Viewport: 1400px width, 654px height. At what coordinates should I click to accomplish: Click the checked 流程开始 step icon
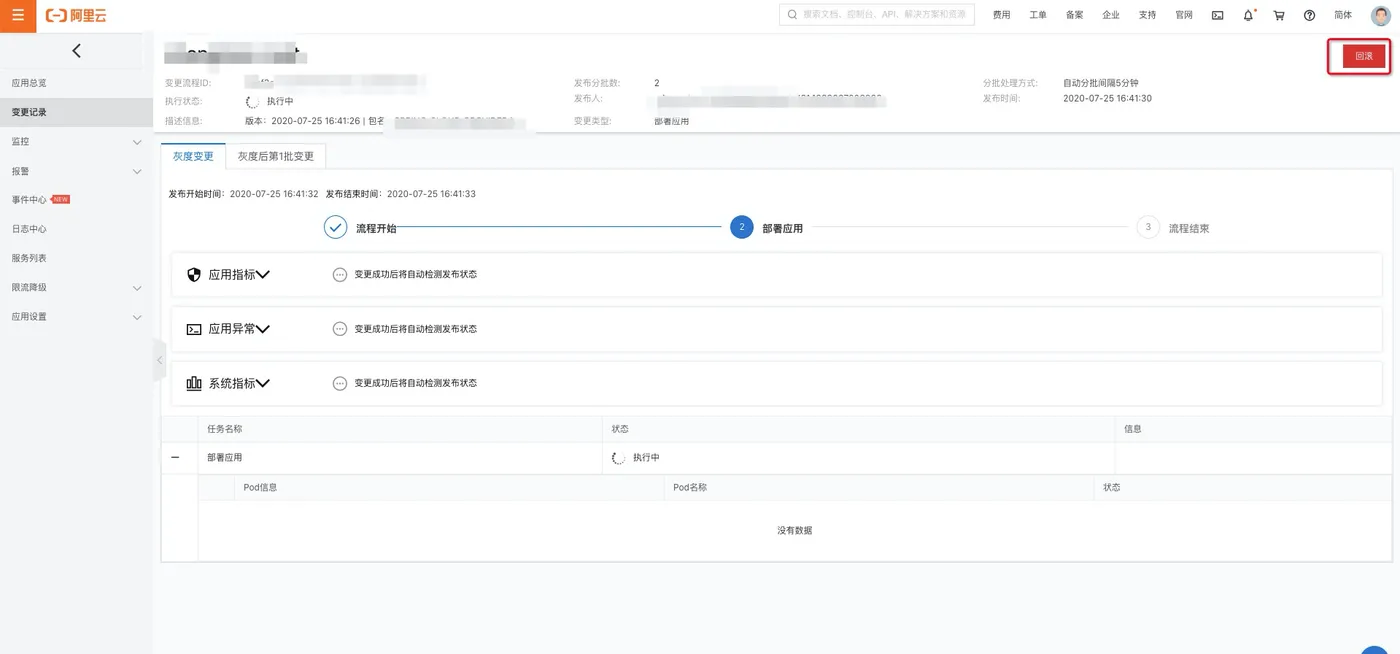[335, 228]
